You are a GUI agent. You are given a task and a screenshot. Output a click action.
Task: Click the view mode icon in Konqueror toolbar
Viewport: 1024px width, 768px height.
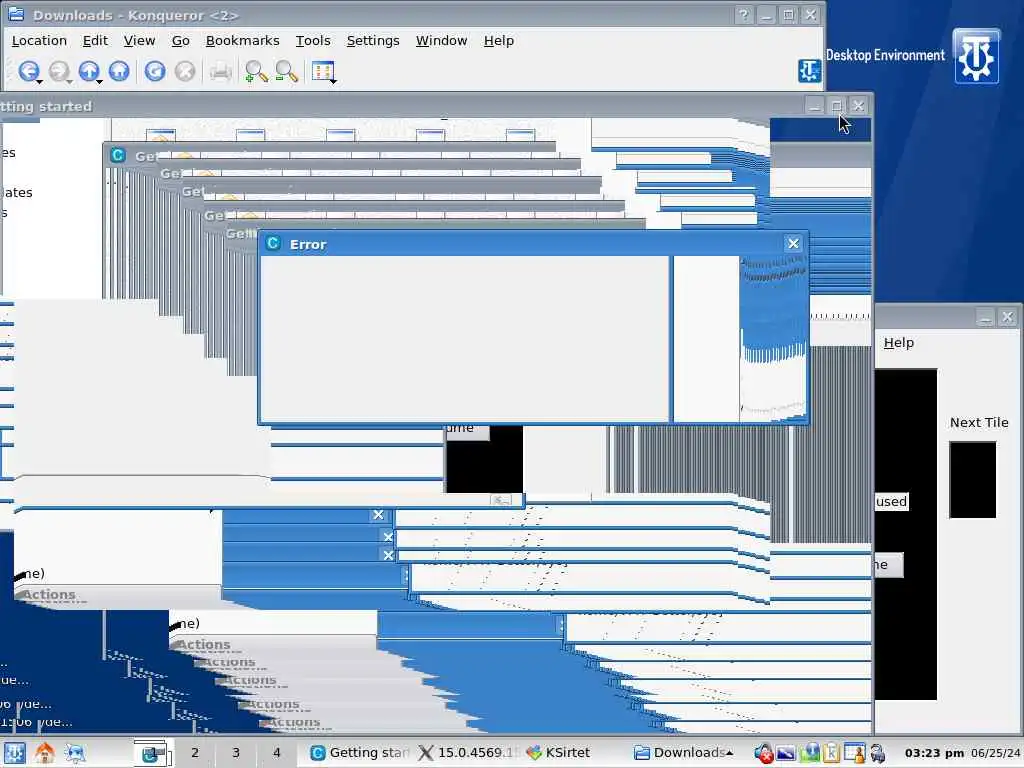(322, 71)
